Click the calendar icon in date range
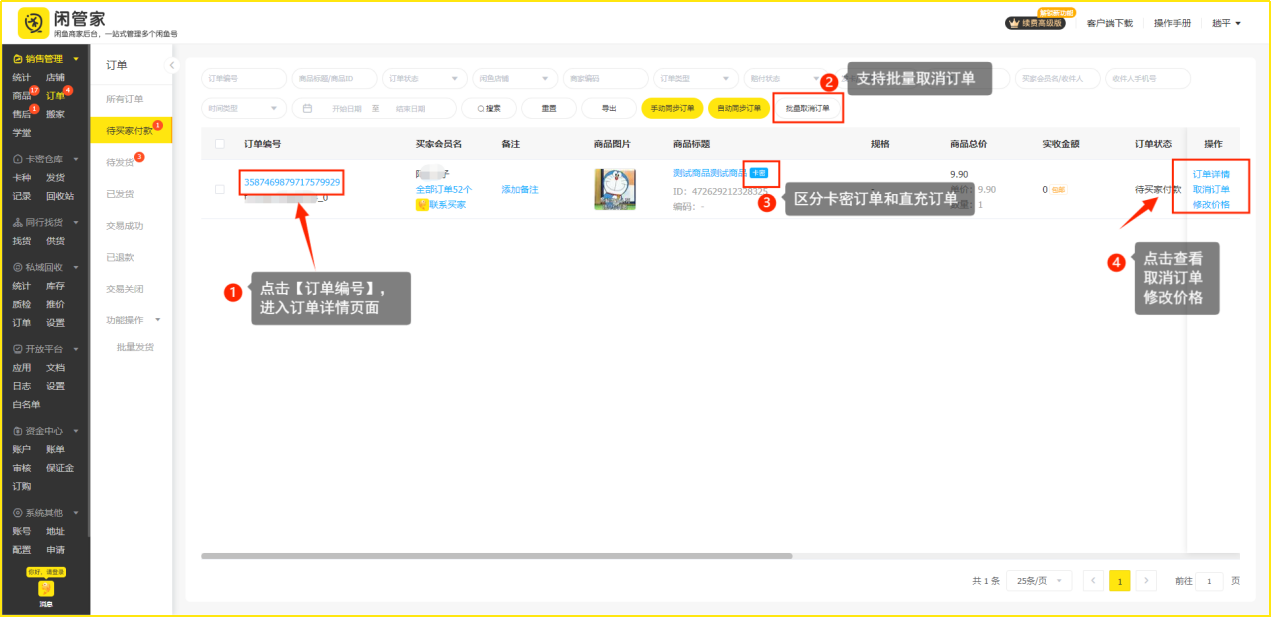 pyautogui.click(x=308, y=108)
